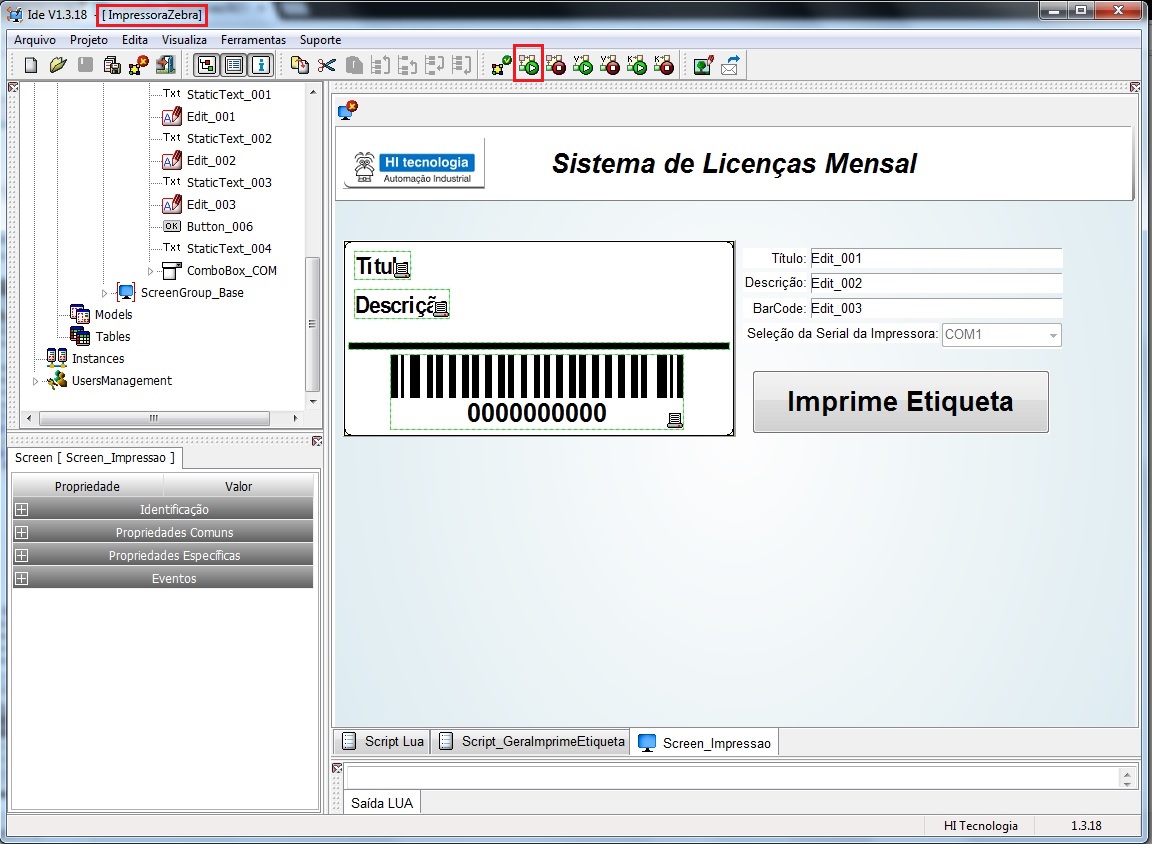Click the Título Edit_001 field
Screen dimensions: 1152x844
click(936, 259)
